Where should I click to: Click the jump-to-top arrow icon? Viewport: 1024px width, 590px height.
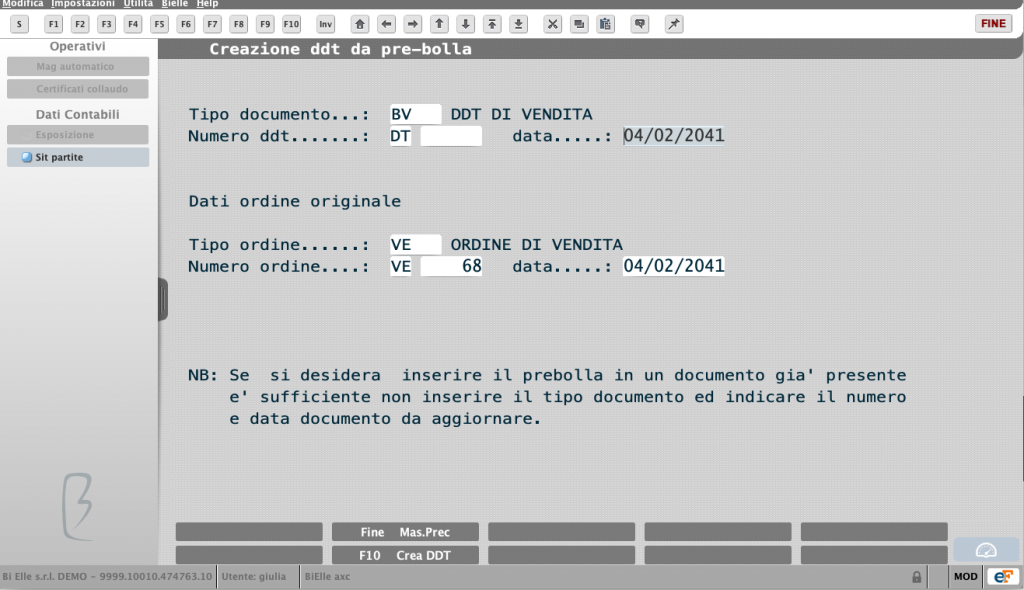(492, 24)
